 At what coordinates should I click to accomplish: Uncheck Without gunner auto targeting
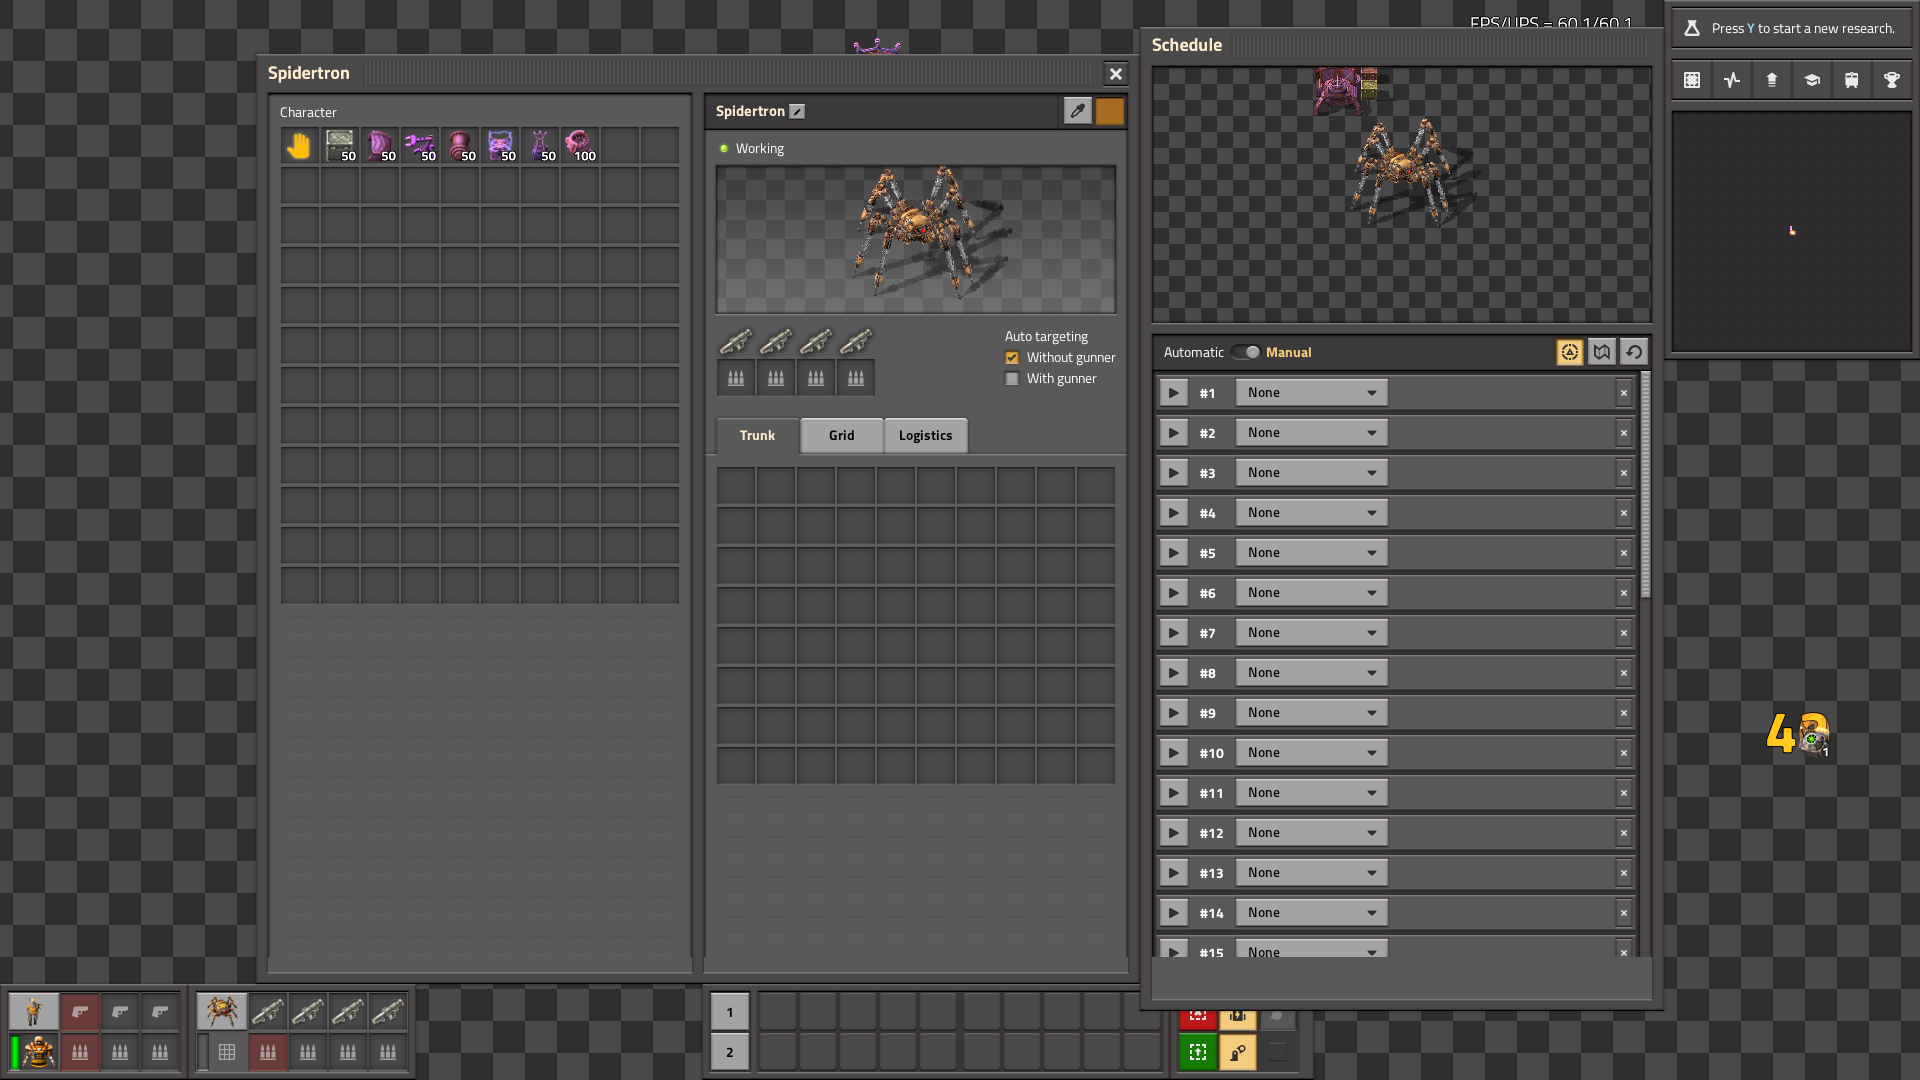(x=1012, y=358)
